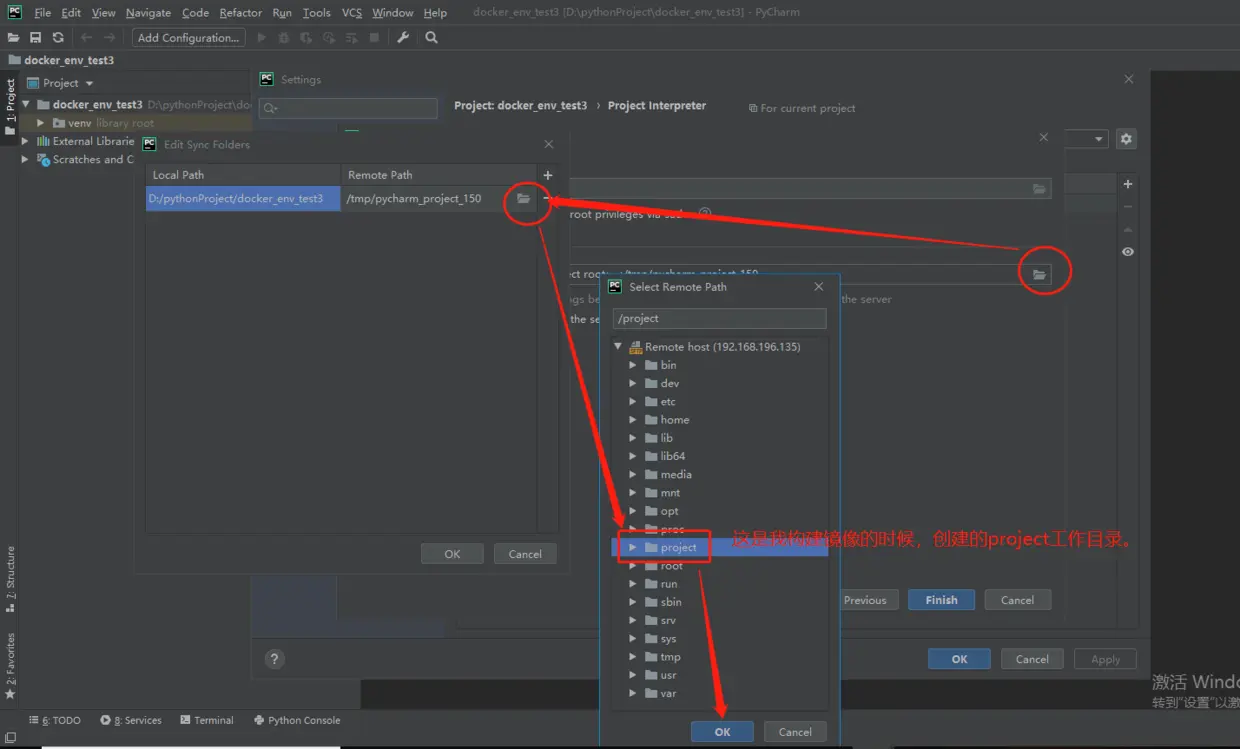1240x749 pixels.
Task: Click the minus icon in Edit Sync Folders
Action: tap(546, 198)
